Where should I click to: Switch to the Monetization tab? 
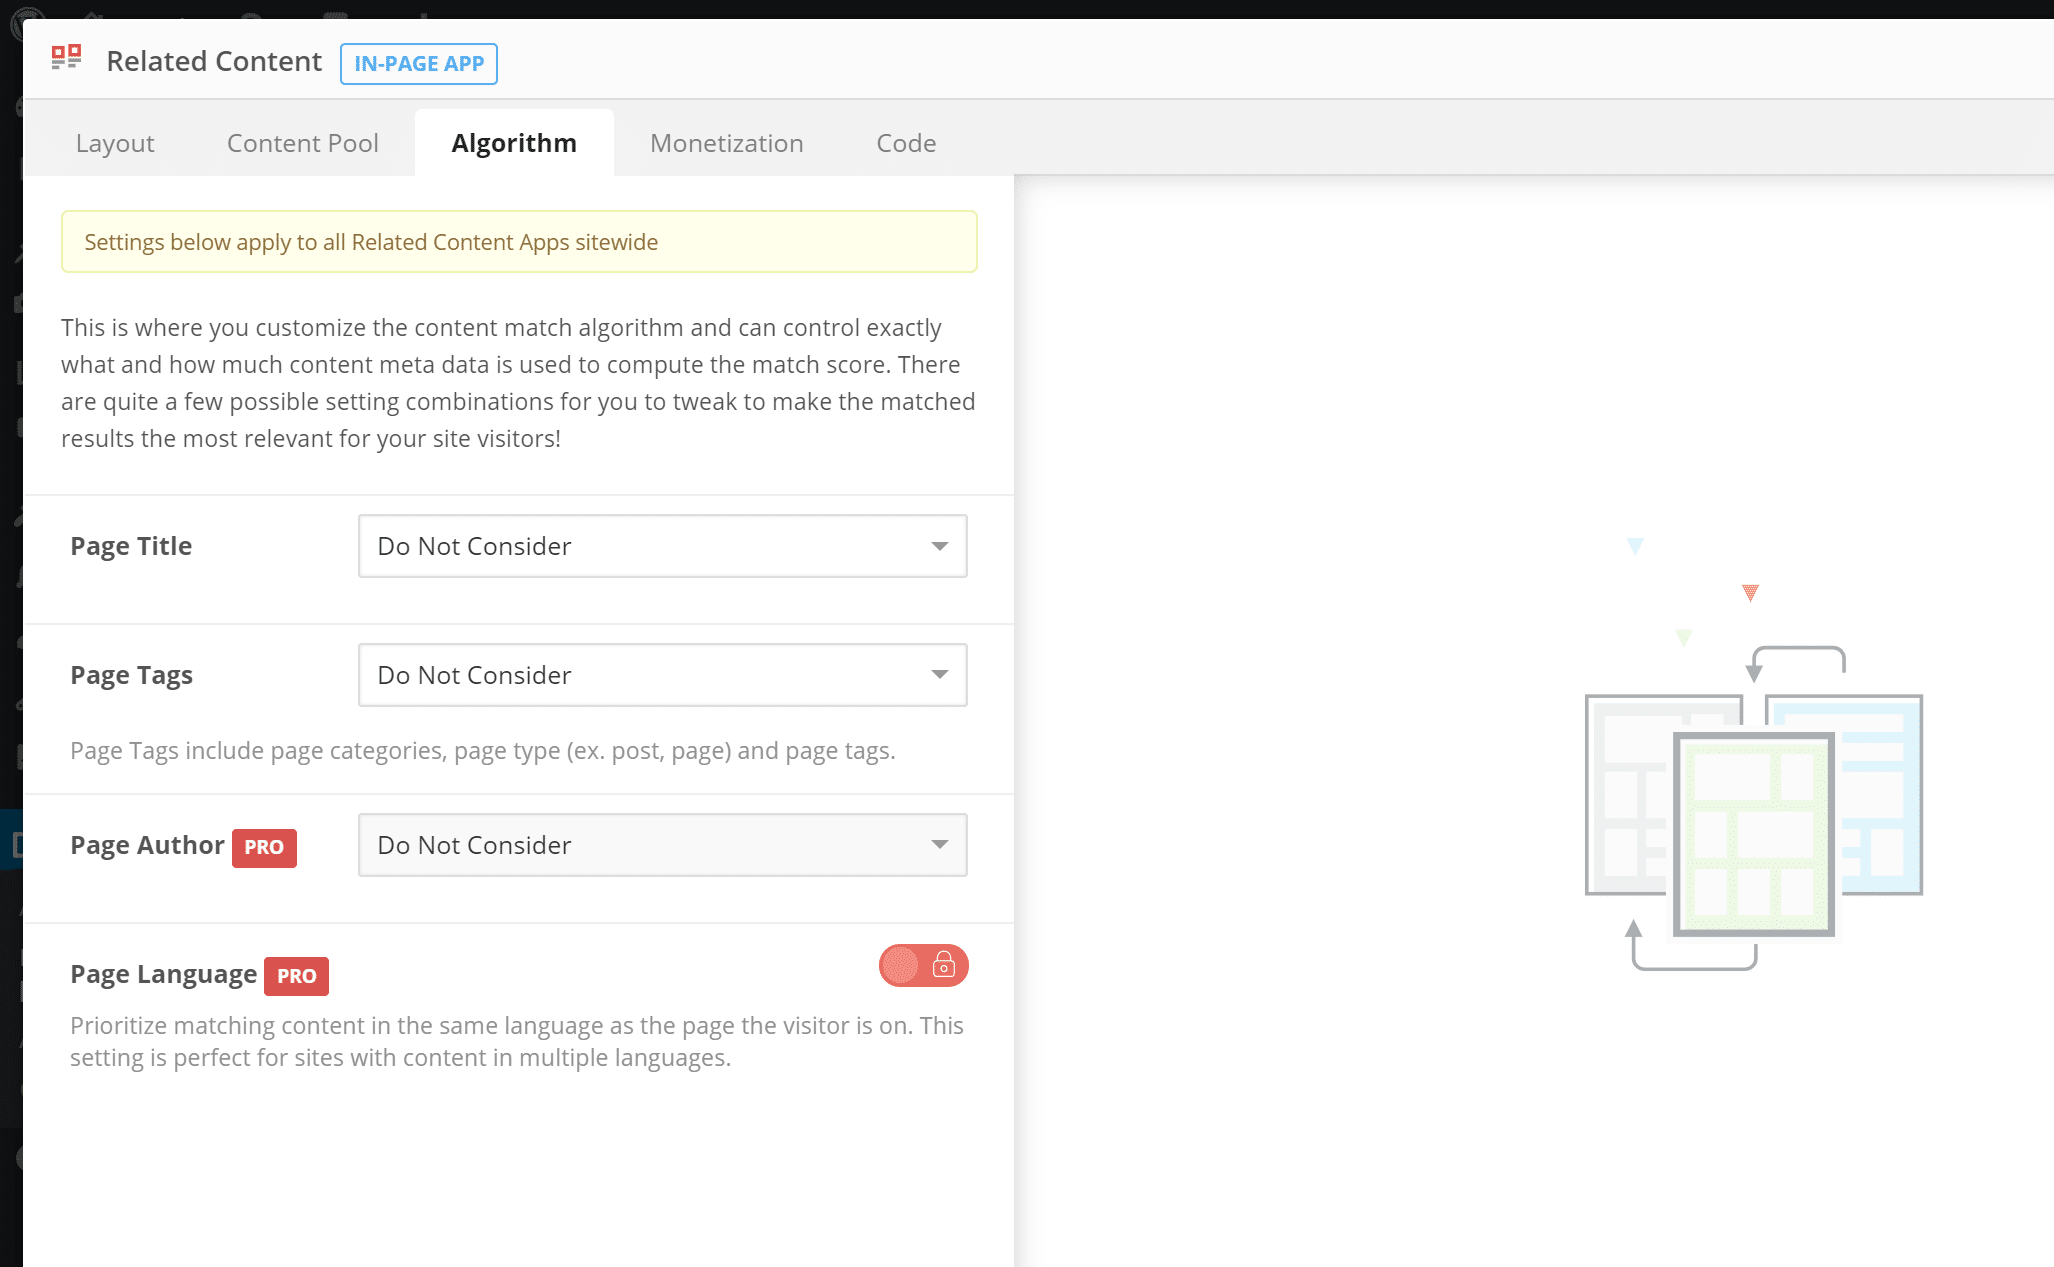point(726,142)
